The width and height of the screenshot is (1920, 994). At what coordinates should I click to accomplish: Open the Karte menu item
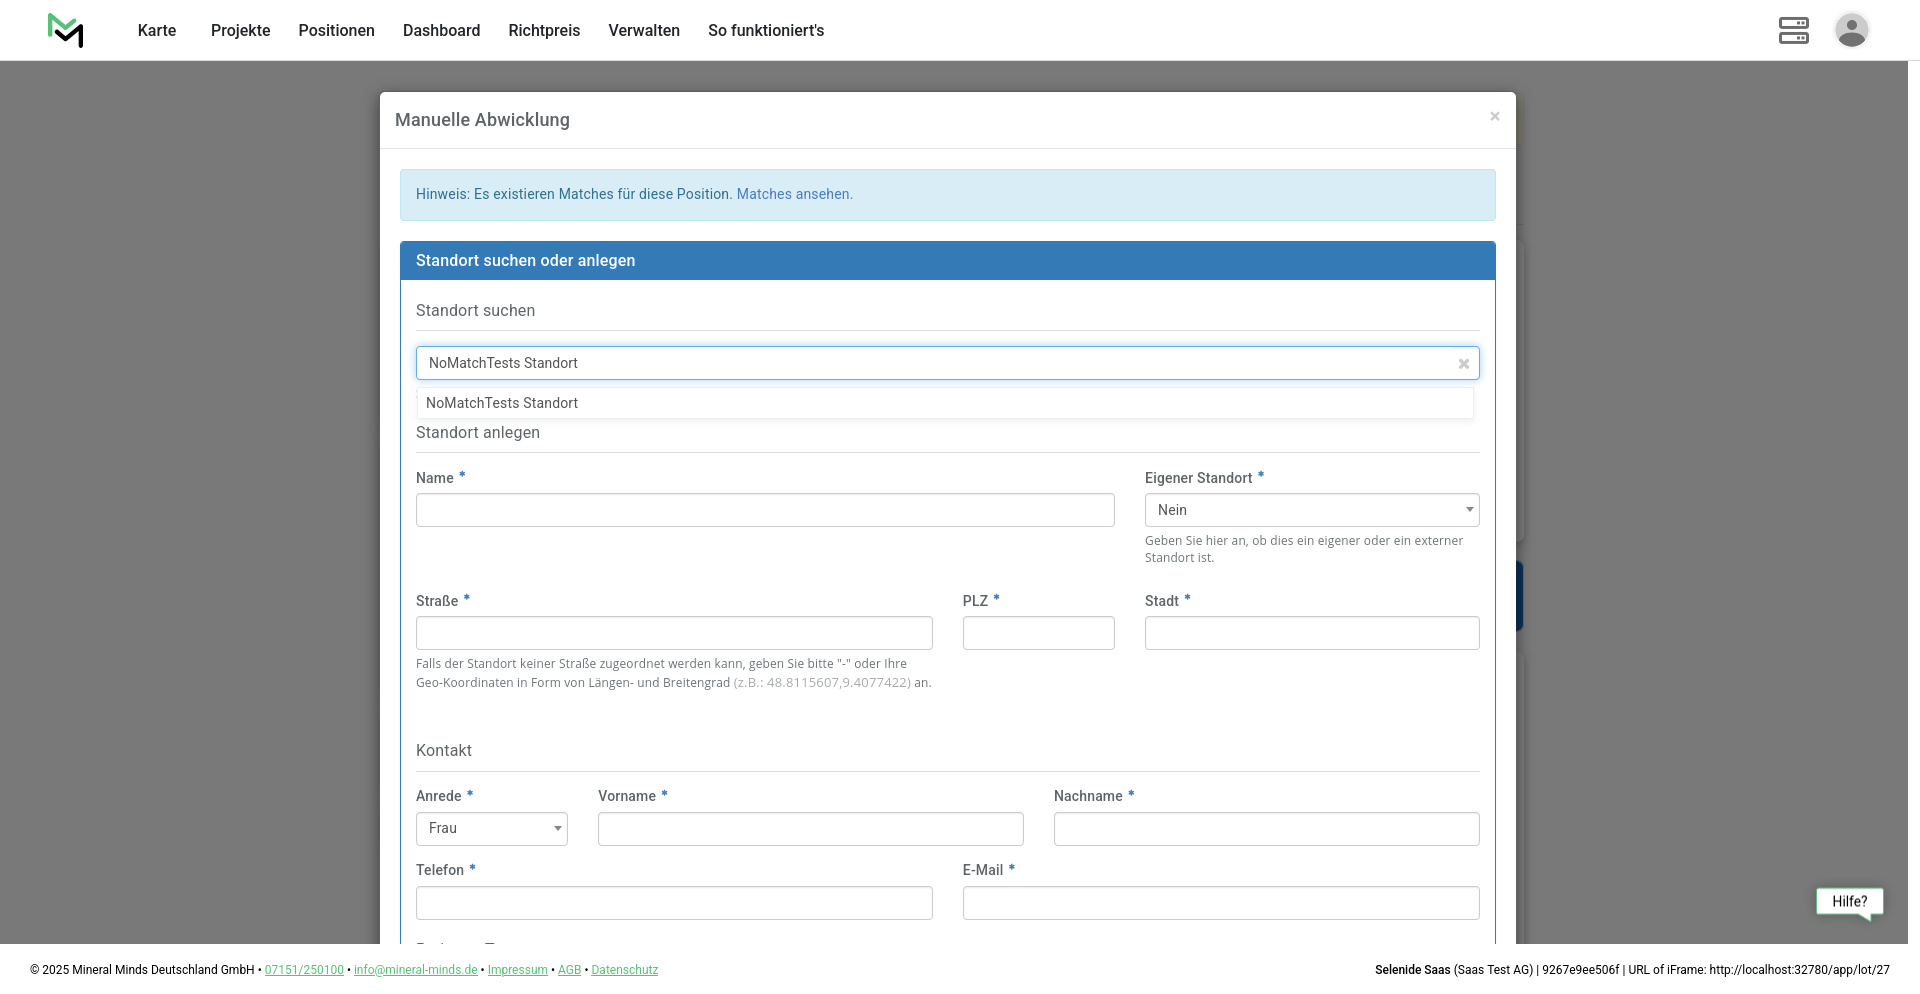(157, 31)
